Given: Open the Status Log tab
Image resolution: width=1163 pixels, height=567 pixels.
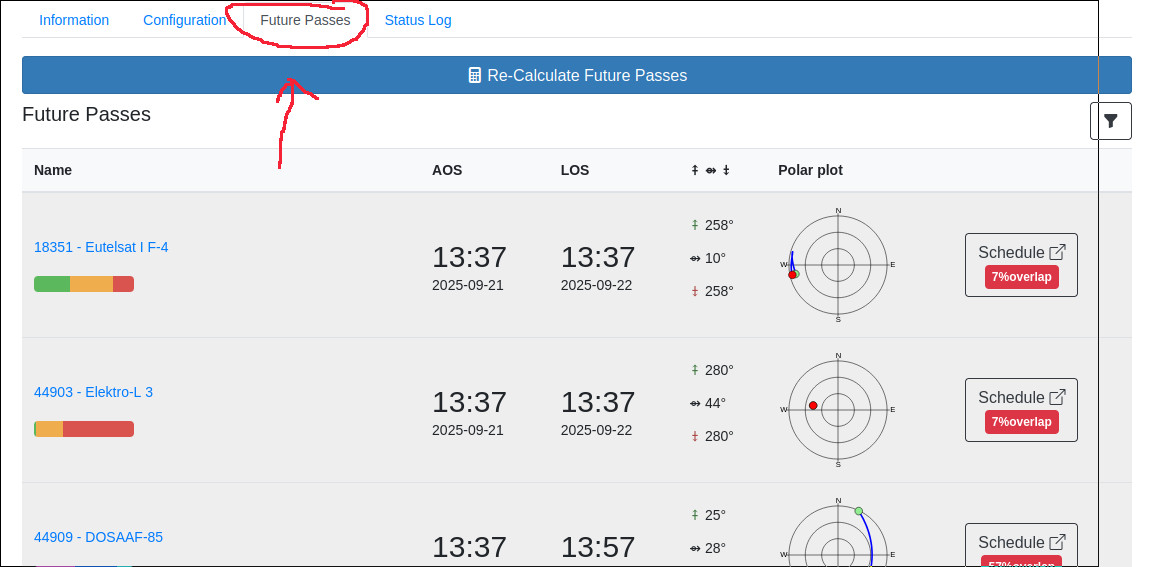Looking at the screenshot, I should [418, 20].
